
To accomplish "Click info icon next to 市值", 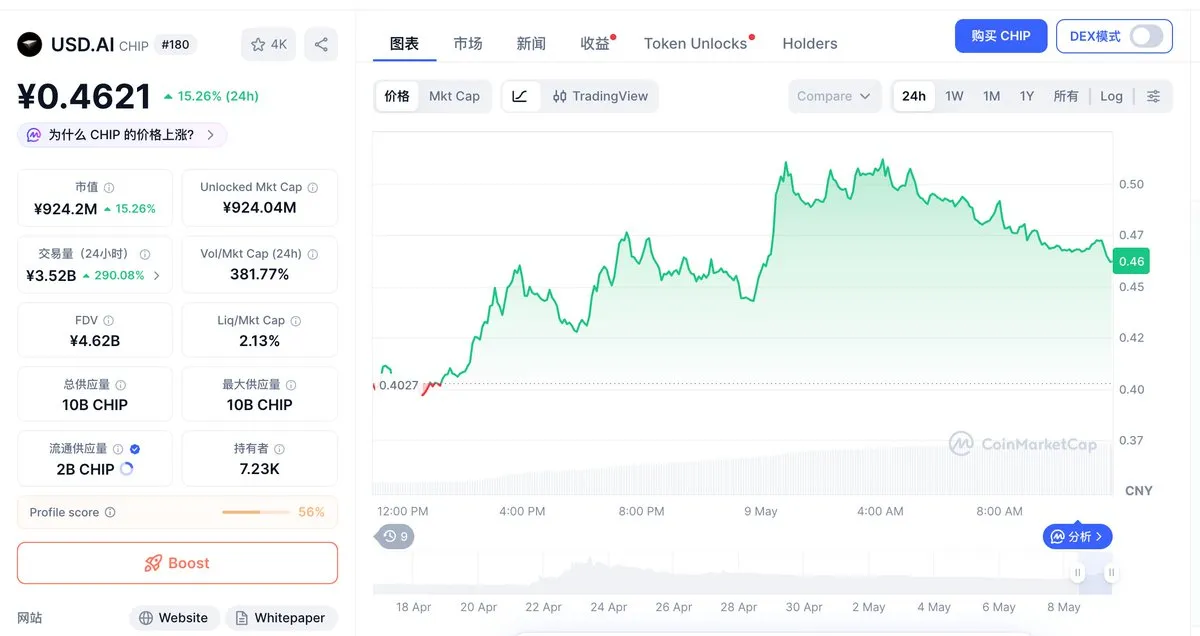I will [109, 187].
